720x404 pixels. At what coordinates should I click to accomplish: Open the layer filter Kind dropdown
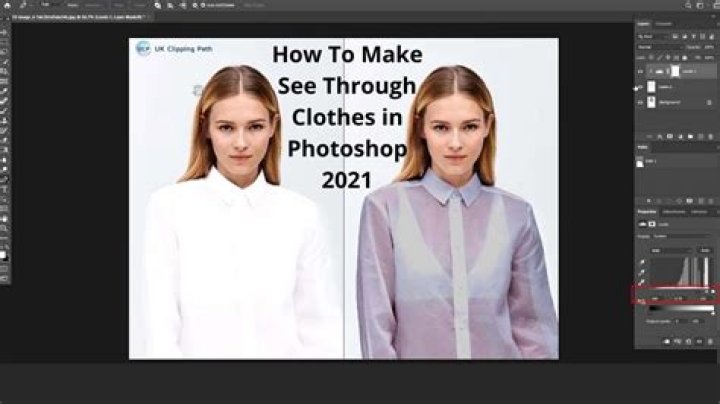653,36
